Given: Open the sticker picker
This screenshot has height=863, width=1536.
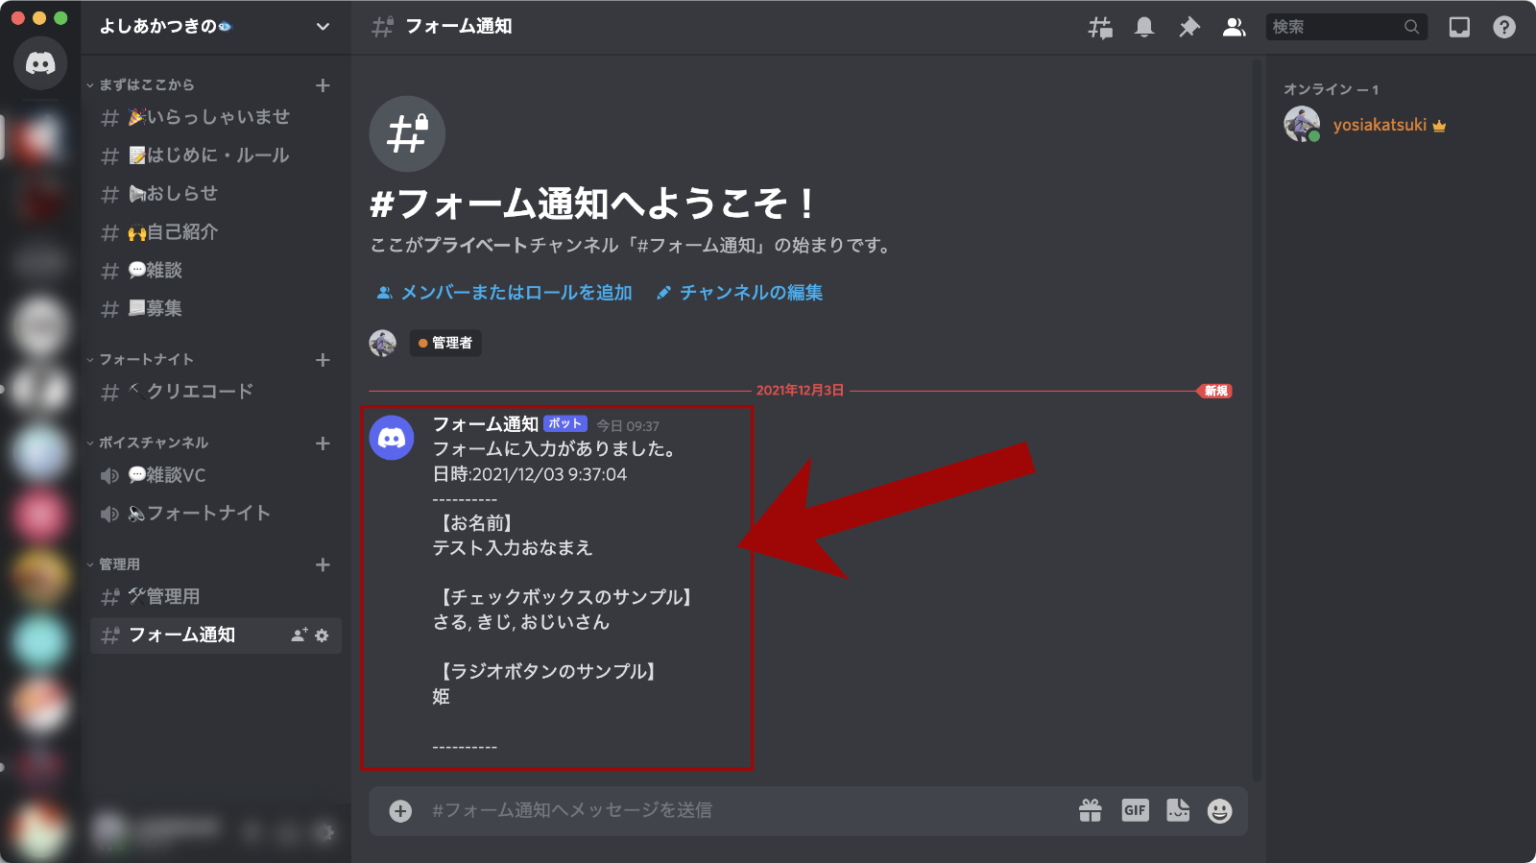Looking at the screenshot, I should click(x=1177, y=810).
